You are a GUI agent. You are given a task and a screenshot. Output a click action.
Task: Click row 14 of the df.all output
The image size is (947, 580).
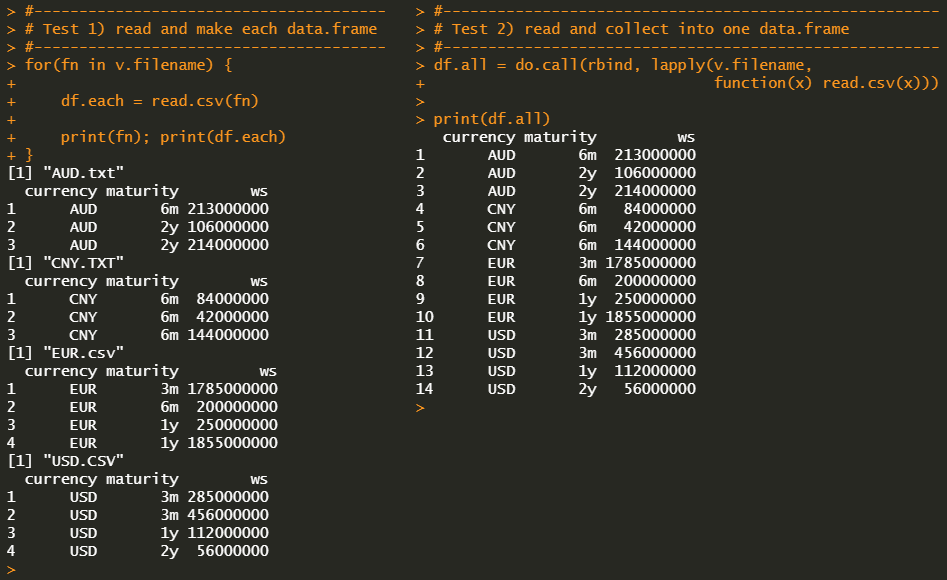point(556,389)
